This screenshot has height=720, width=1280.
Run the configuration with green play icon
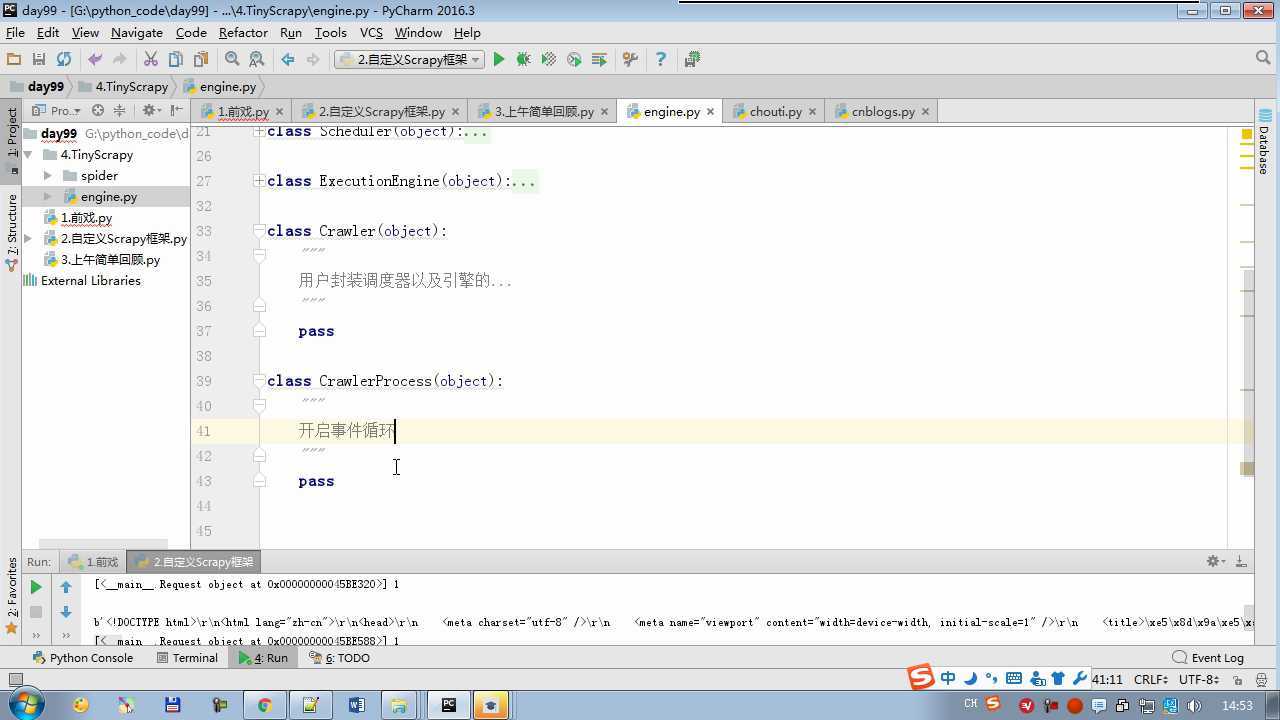pyautogui.click(x=499, y=60)
